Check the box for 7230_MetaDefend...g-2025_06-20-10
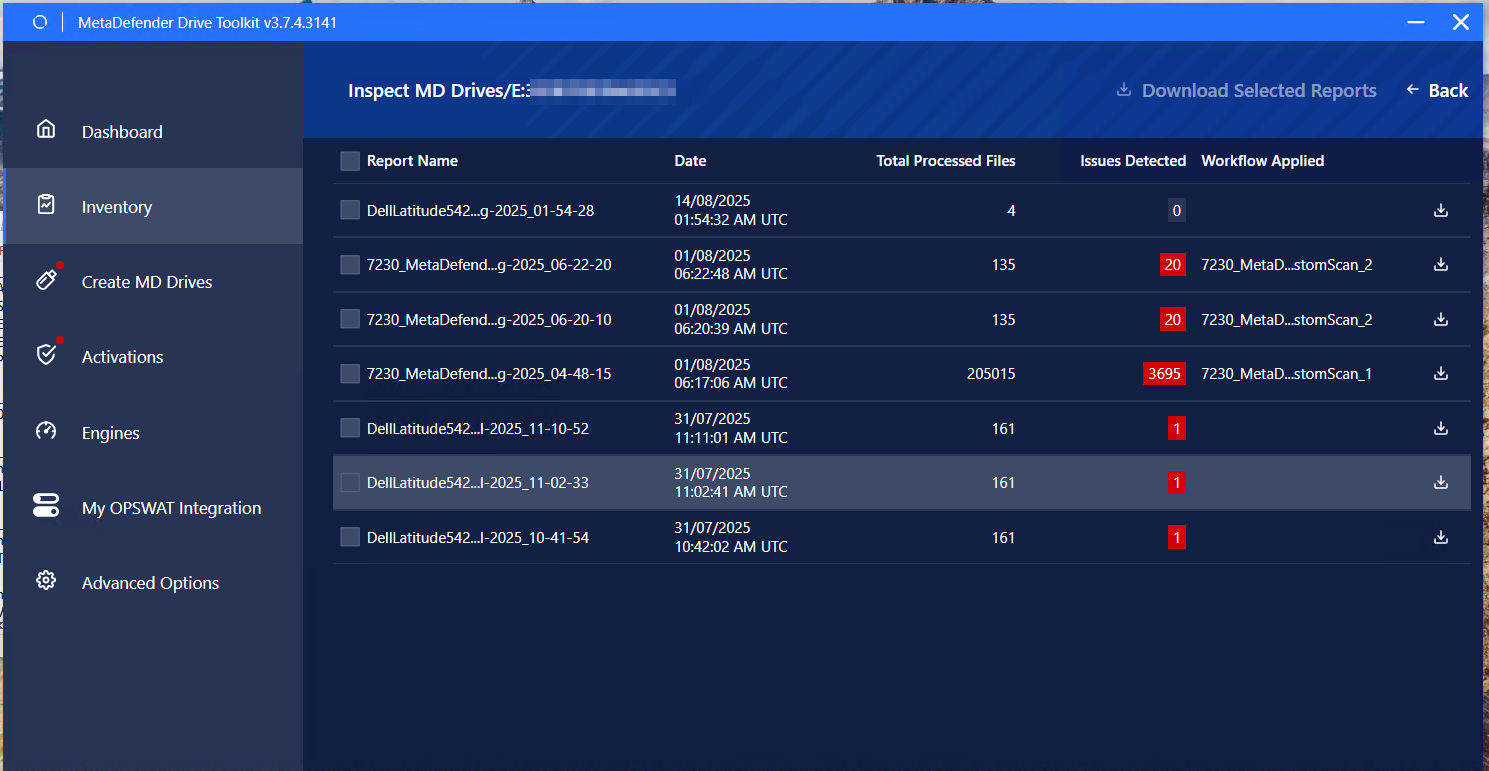 tap(350, 319)
